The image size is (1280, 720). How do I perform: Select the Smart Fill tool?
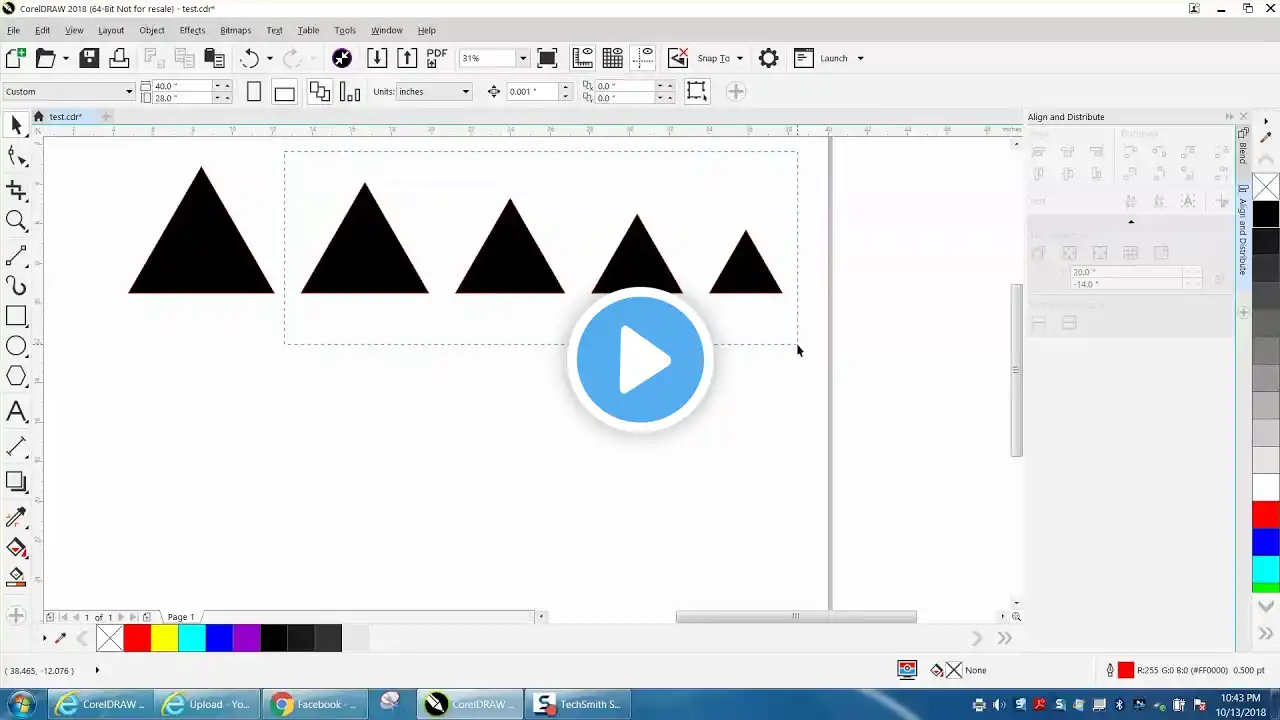(x=16, y=577)
